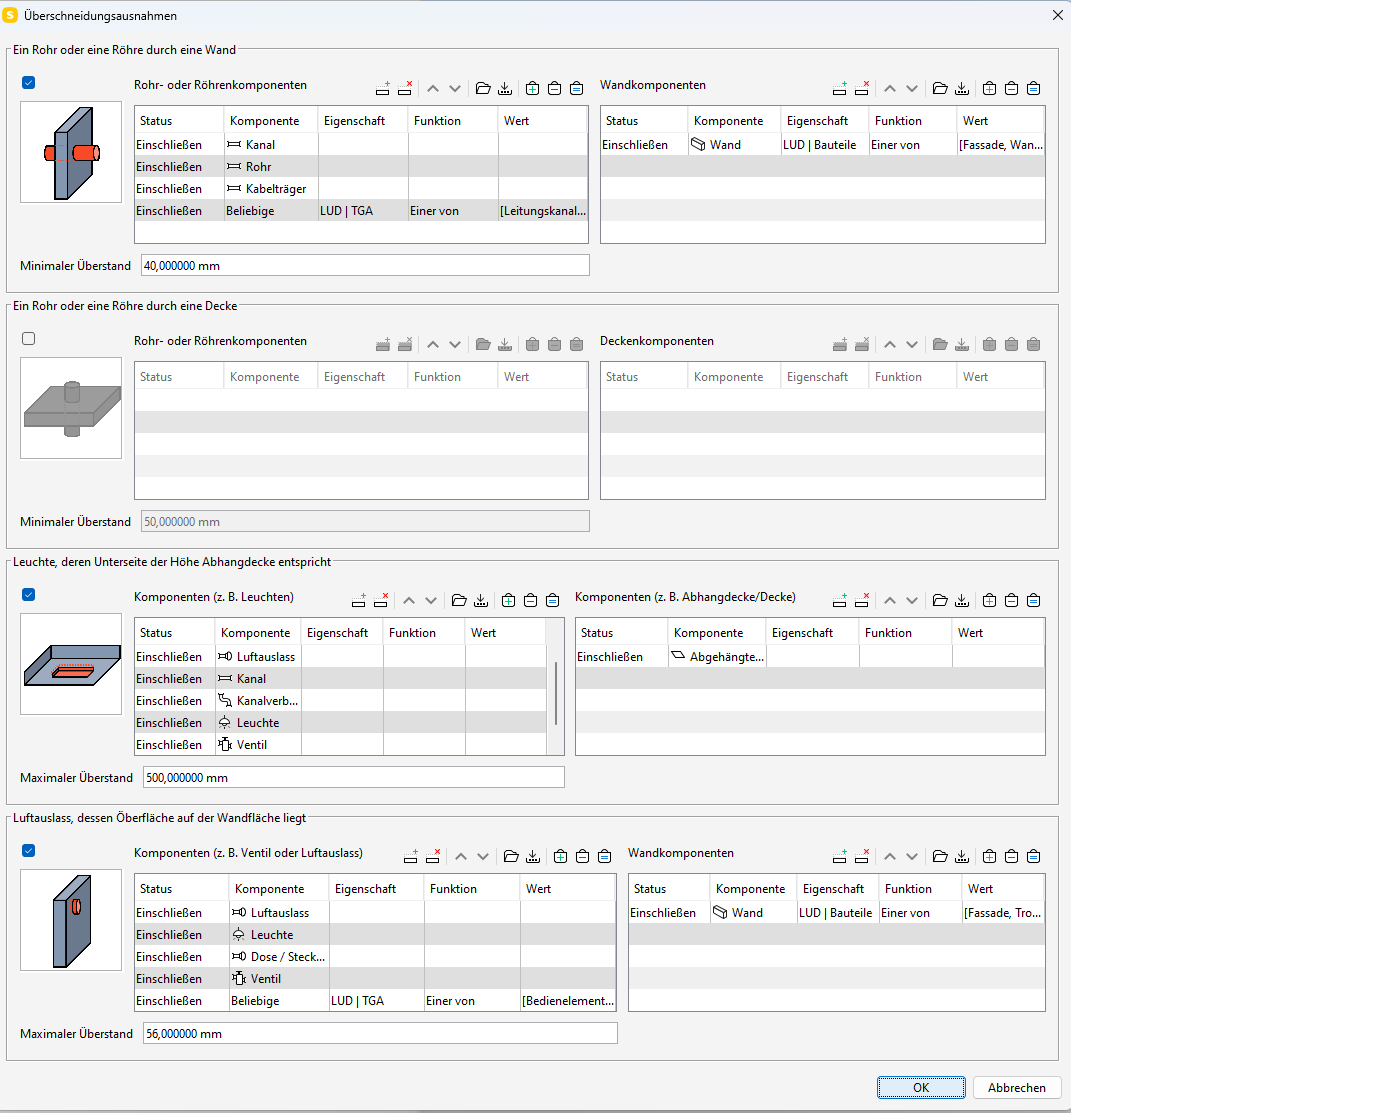
Task: Save icon for Wandkomponenten in Luftauslass section
Action: 962,856
